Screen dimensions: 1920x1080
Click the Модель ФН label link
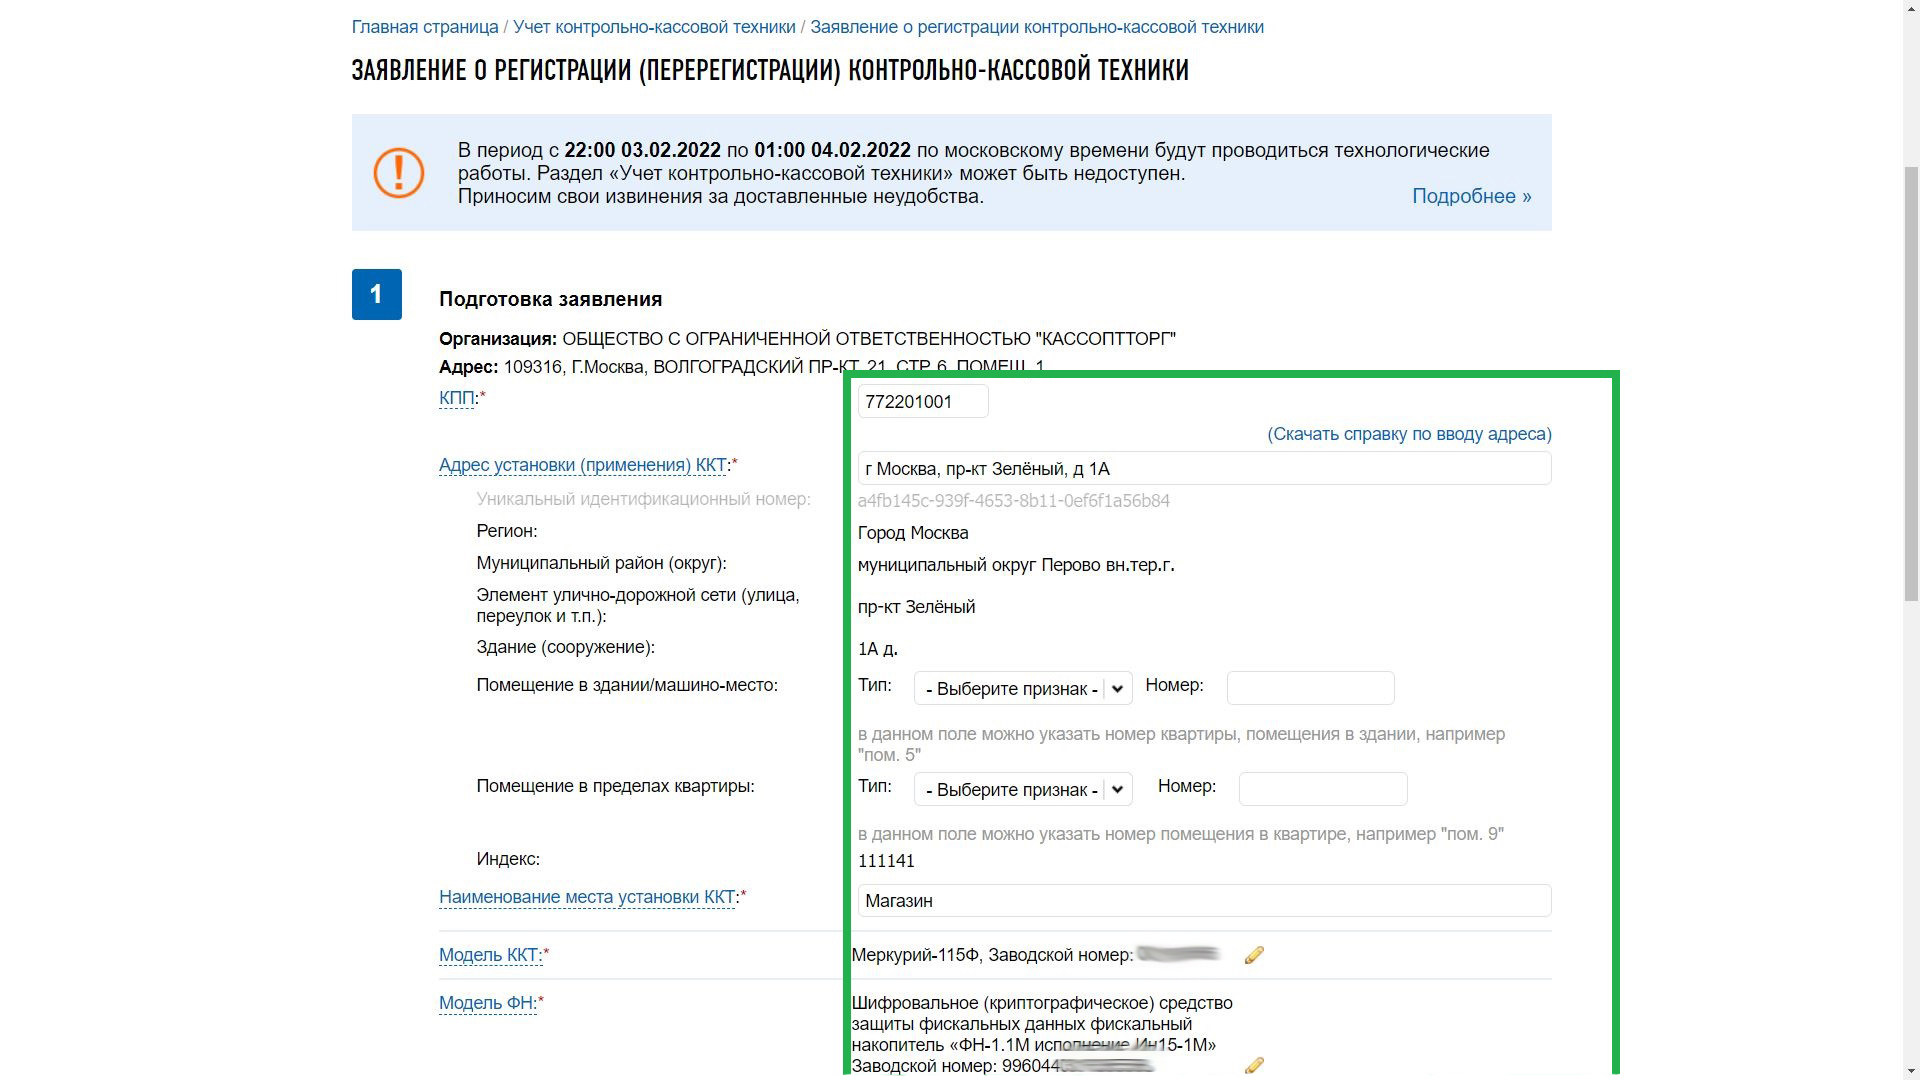(487, 1003)
